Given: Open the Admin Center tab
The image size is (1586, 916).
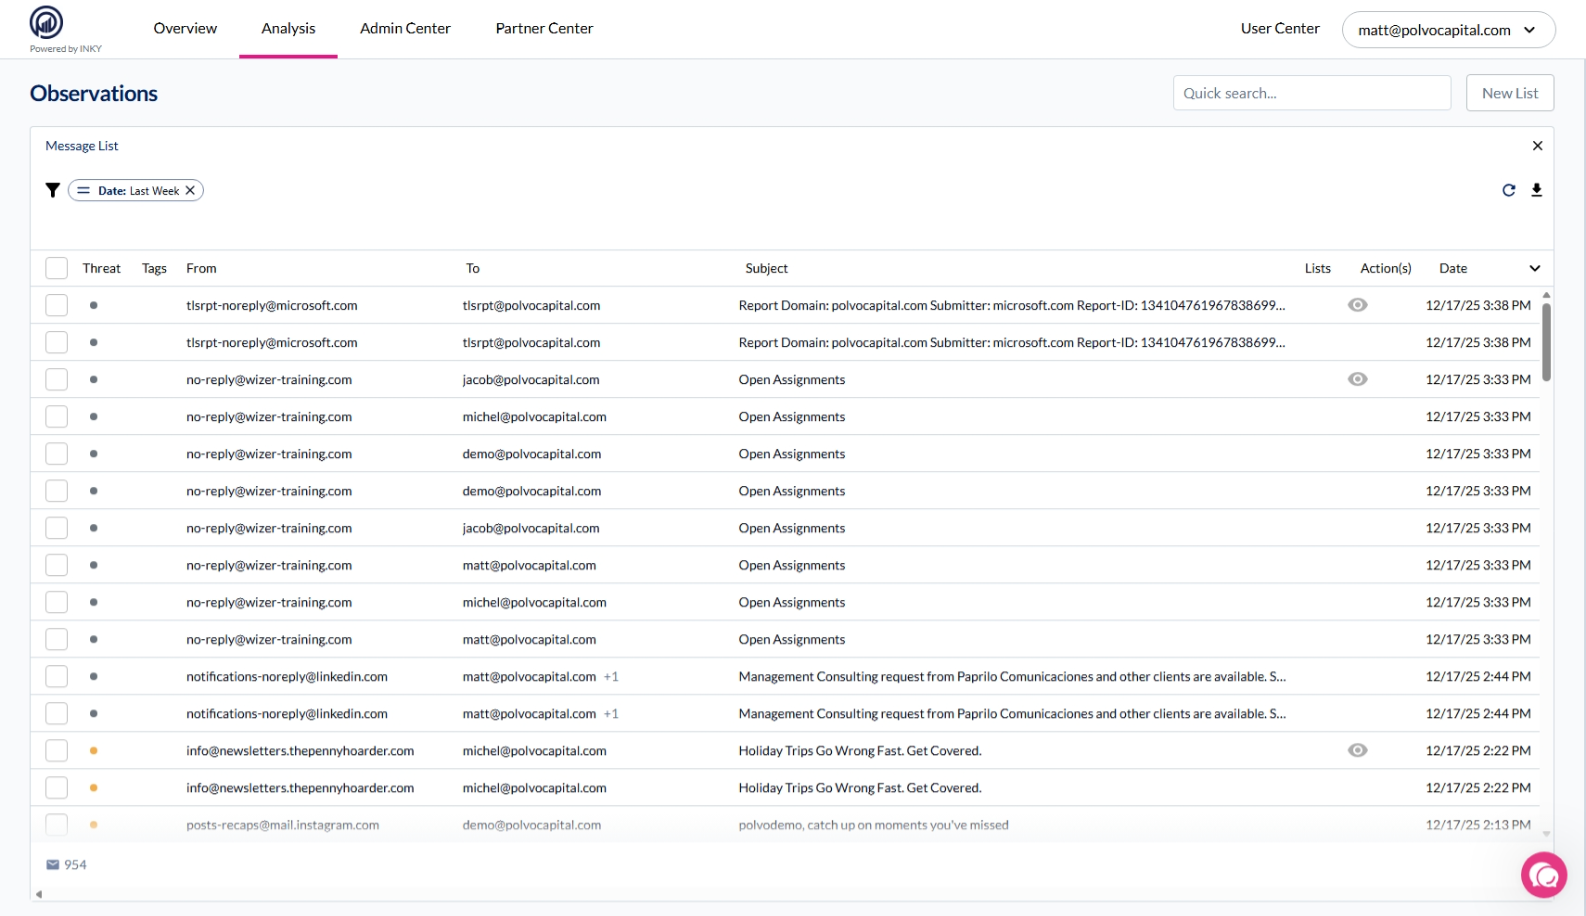Looking at the screenshot, I should click(405, 28).
